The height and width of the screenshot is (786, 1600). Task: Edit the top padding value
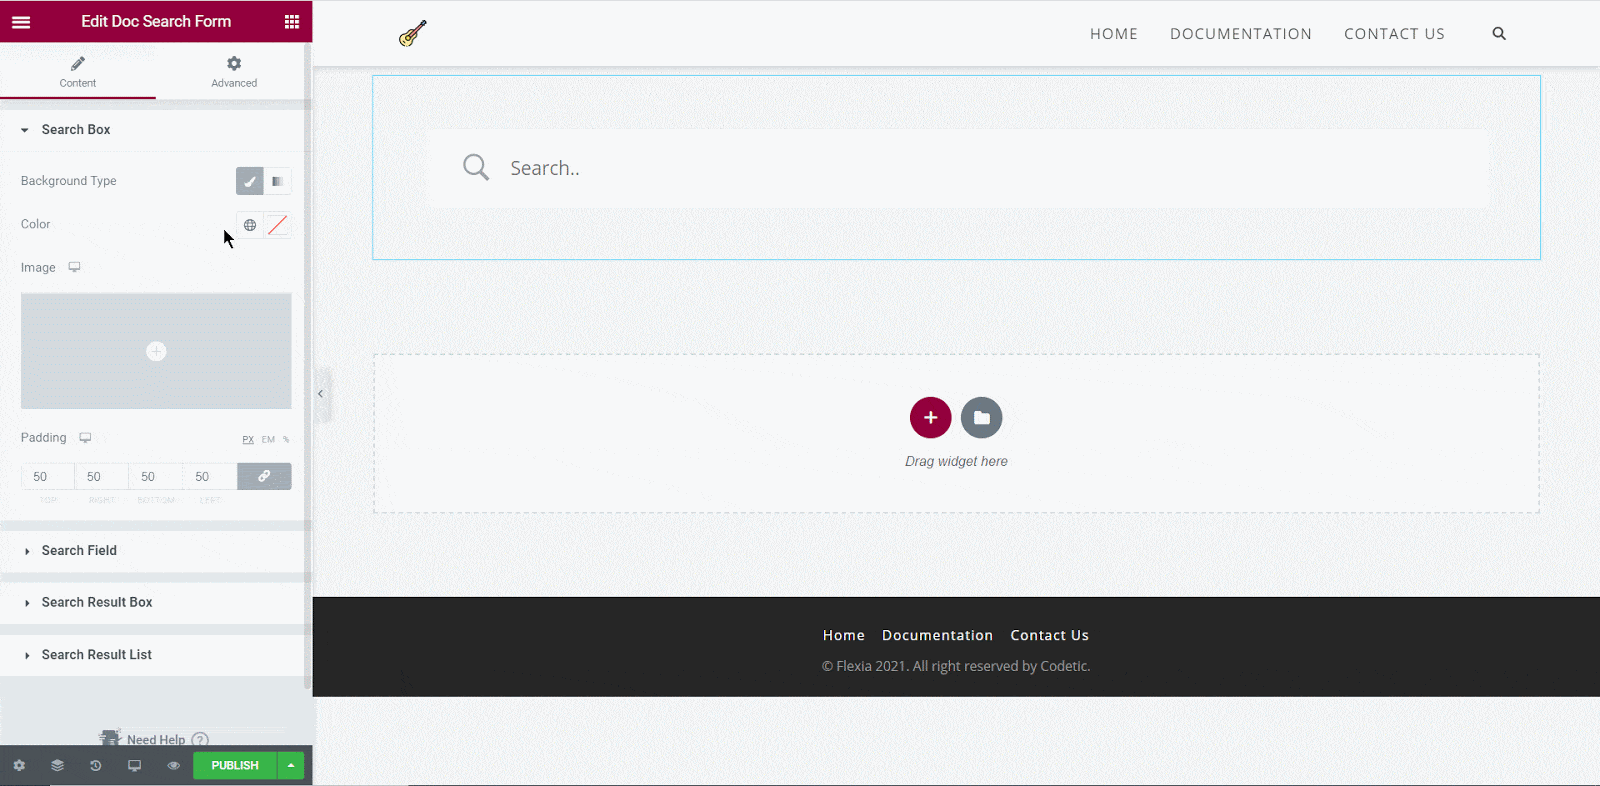[x=48, y=477]
